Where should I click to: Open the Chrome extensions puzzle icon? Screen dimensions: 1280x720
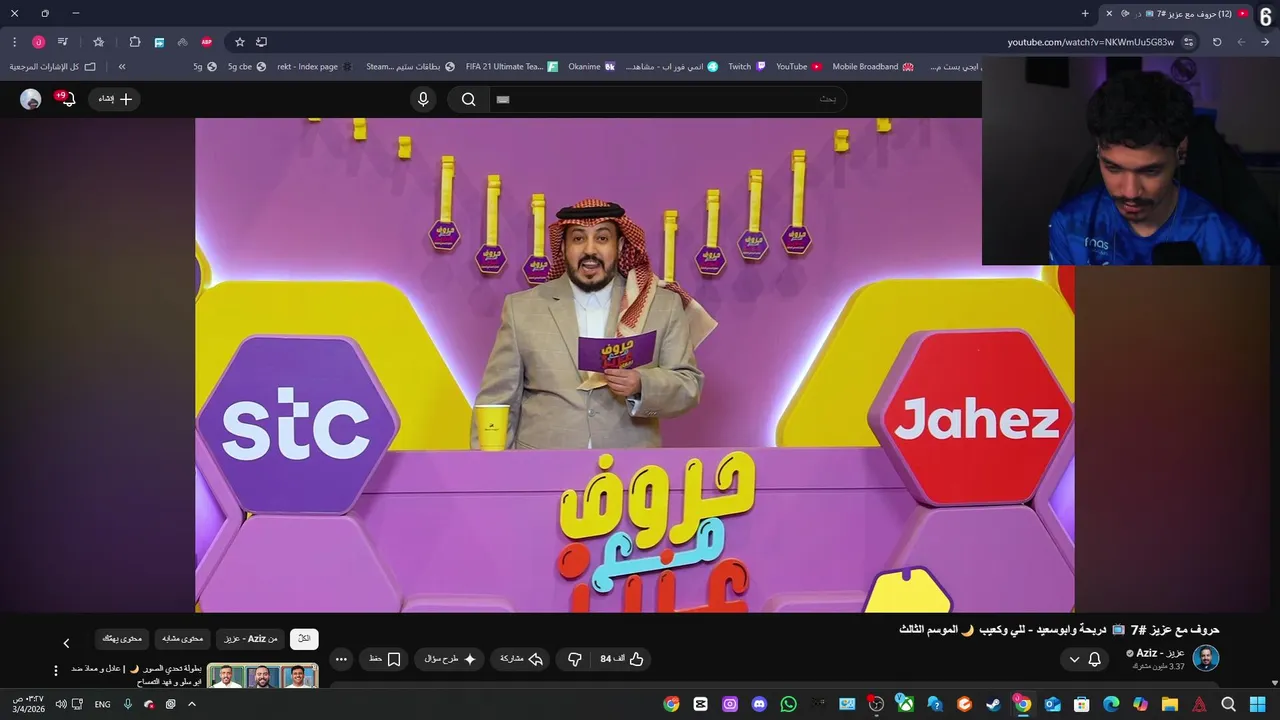pyautogui.click(x=135, y=42)
